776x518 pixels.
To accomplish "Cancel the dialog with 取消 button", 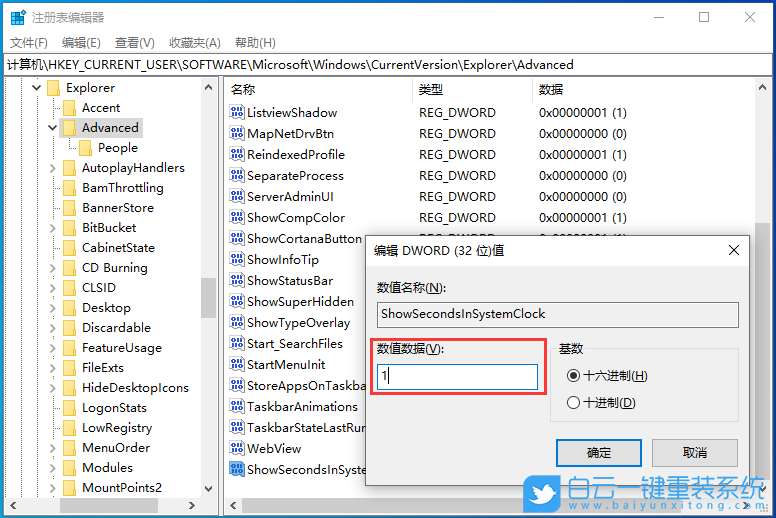I will pyautogui.click(x=694, y=453).
